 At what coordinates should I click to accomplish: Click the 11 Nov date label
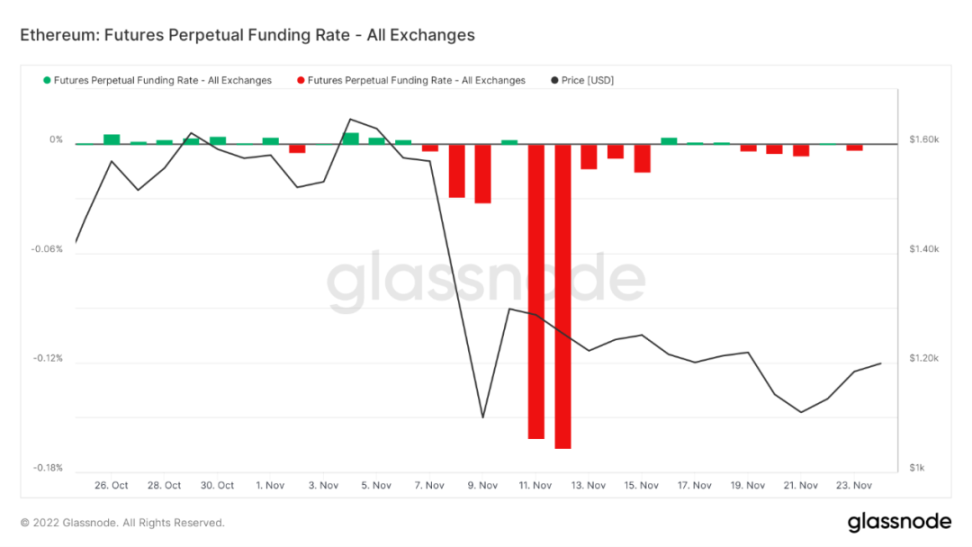coord(536,486)
